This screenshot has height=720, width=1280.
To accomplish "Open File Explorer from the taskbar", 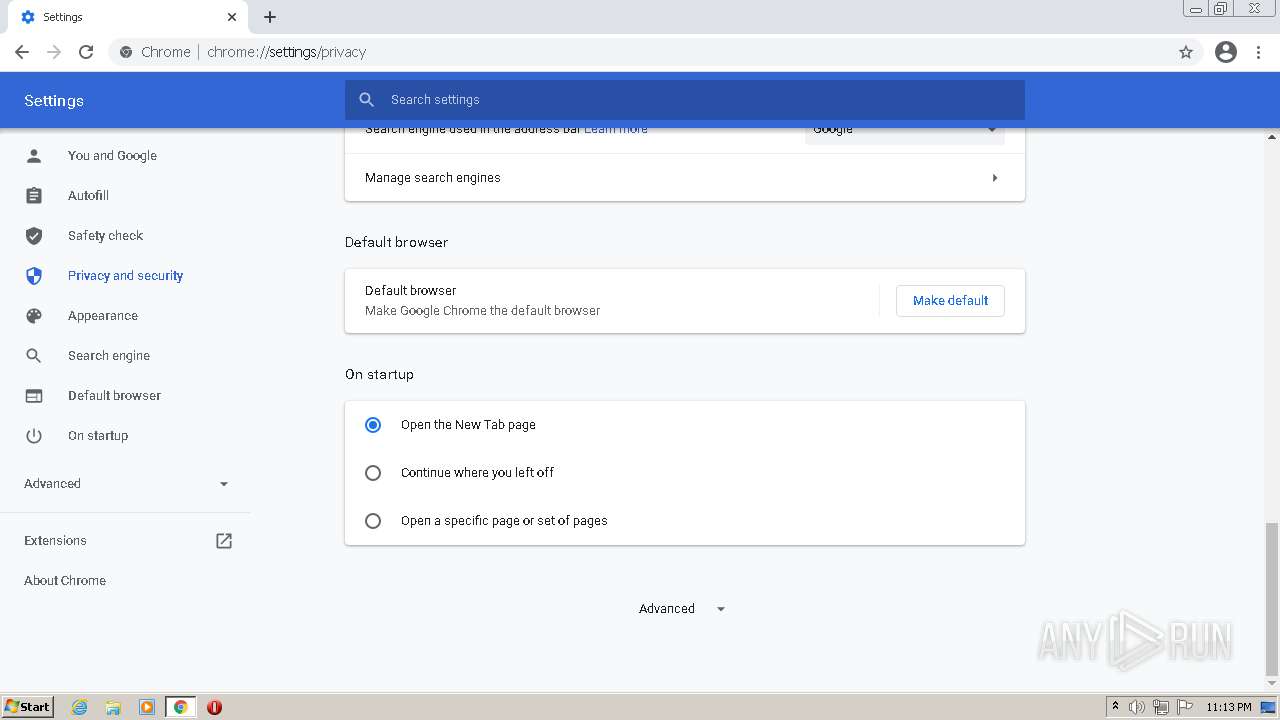I will click(x=113, y=707).
